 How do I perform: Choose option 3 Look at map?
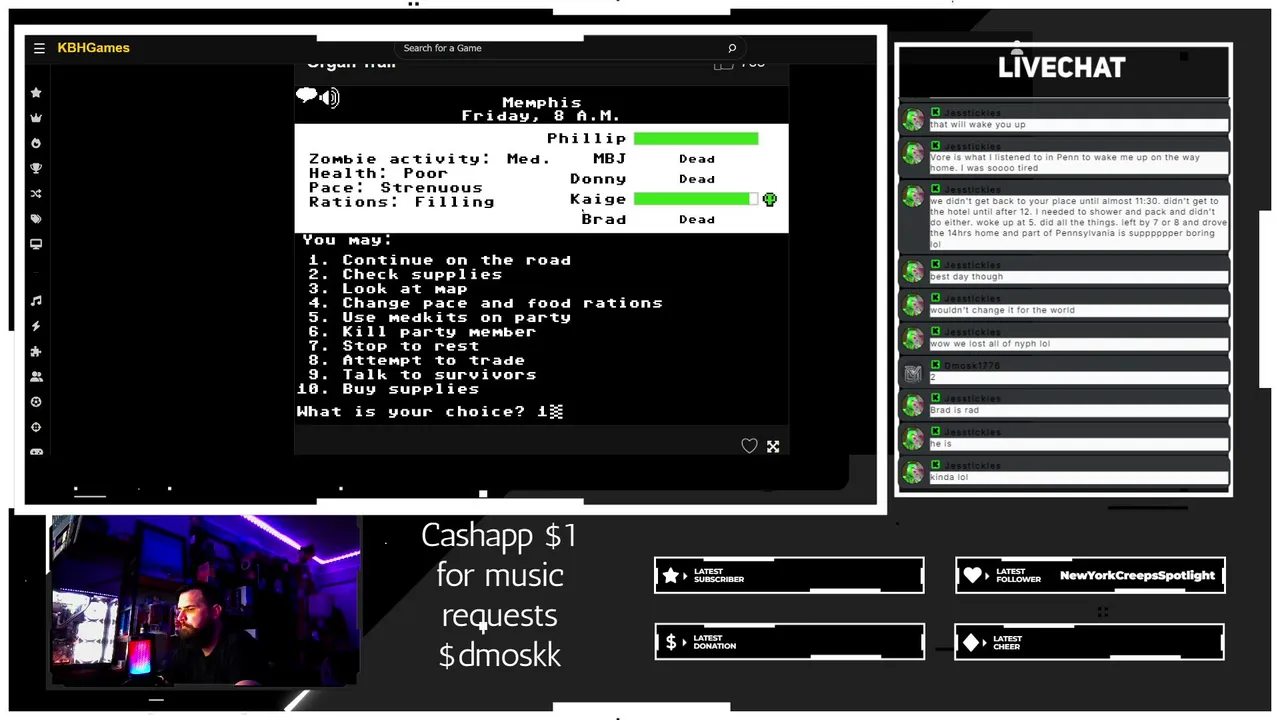click(388, 288)
